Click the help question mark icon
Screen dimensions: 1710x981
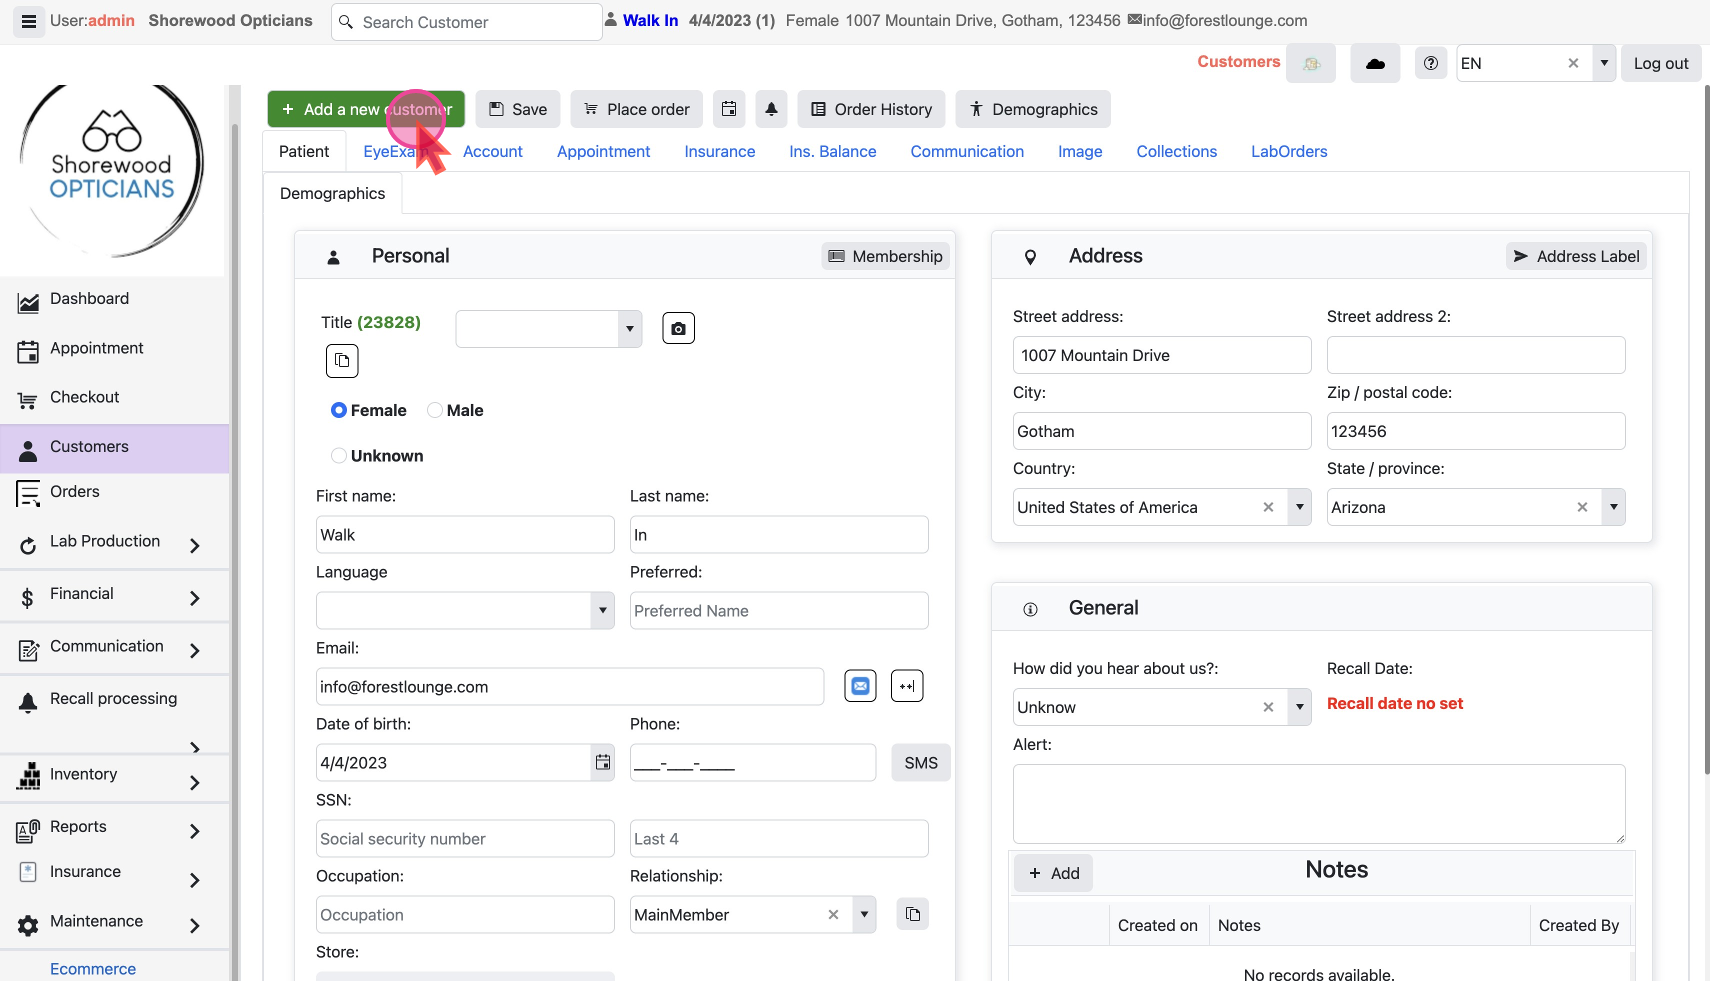(1431, 63)
